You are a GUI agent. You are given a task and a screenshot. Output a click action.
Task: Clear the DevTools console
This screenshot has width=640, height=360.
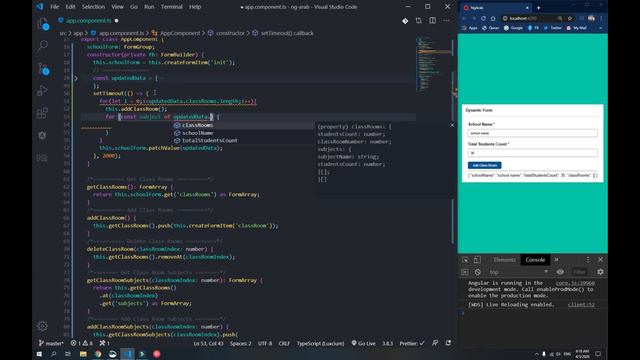click(x=478, y=272)
